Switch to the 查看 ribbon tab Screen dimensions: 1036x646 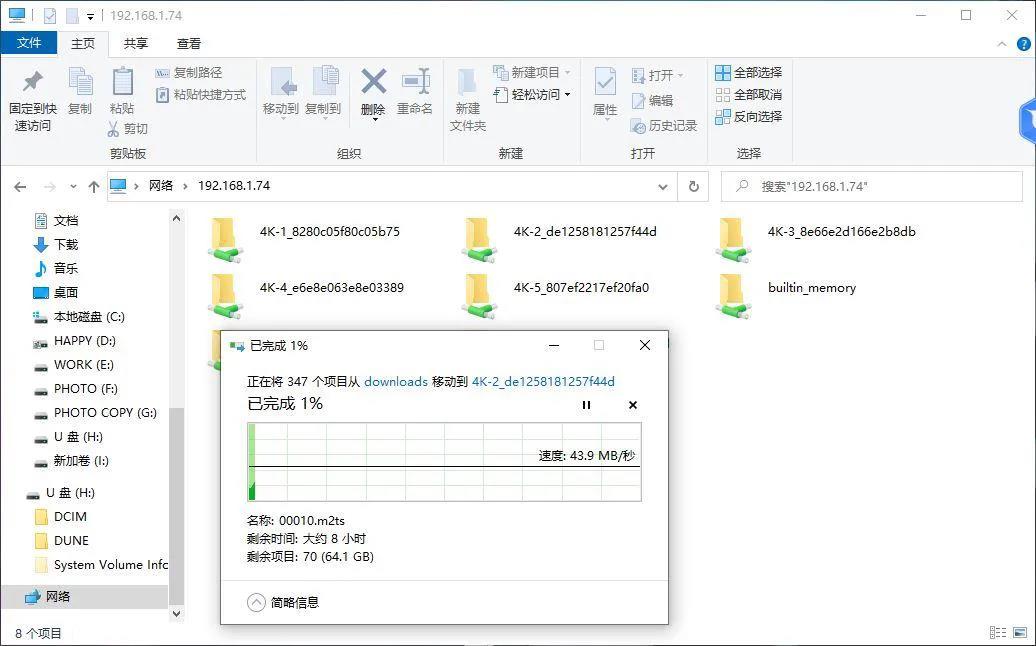click(x=189, y=43)
